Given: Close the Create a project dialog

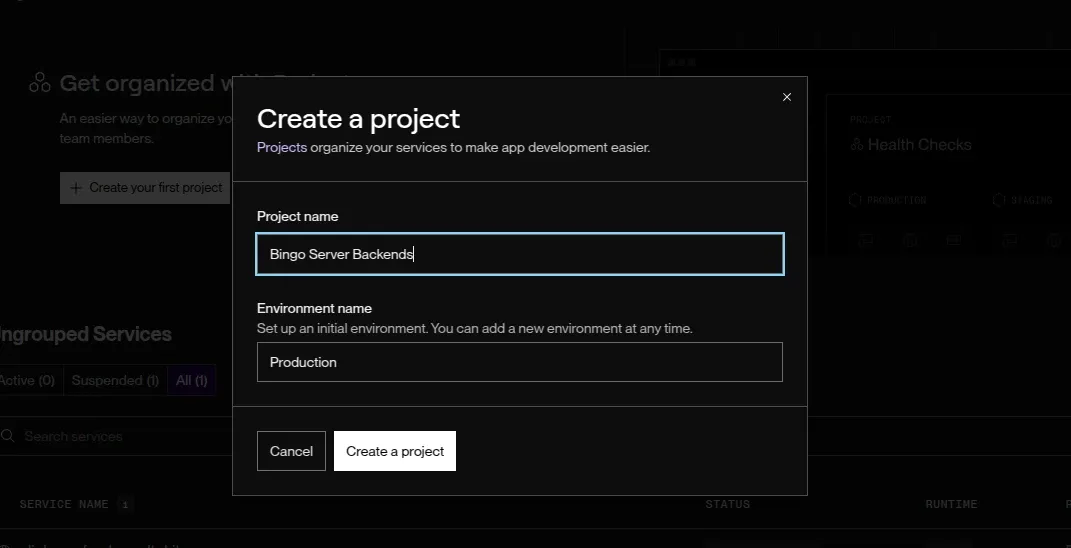Looking at the screenshot, I should pos(787,97).
